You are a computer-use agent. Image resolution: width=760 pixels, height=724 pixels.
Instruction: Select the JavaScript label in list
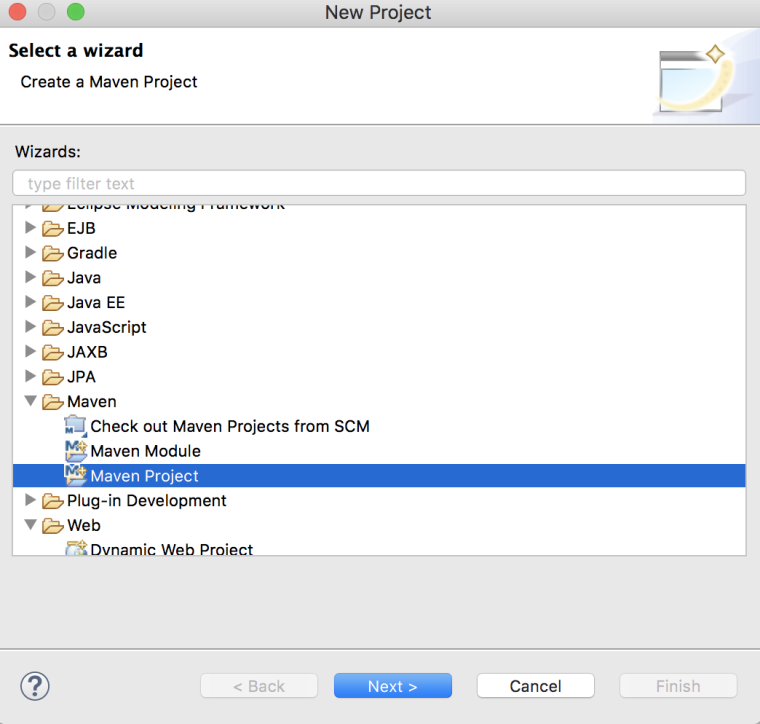coord(107,327)
